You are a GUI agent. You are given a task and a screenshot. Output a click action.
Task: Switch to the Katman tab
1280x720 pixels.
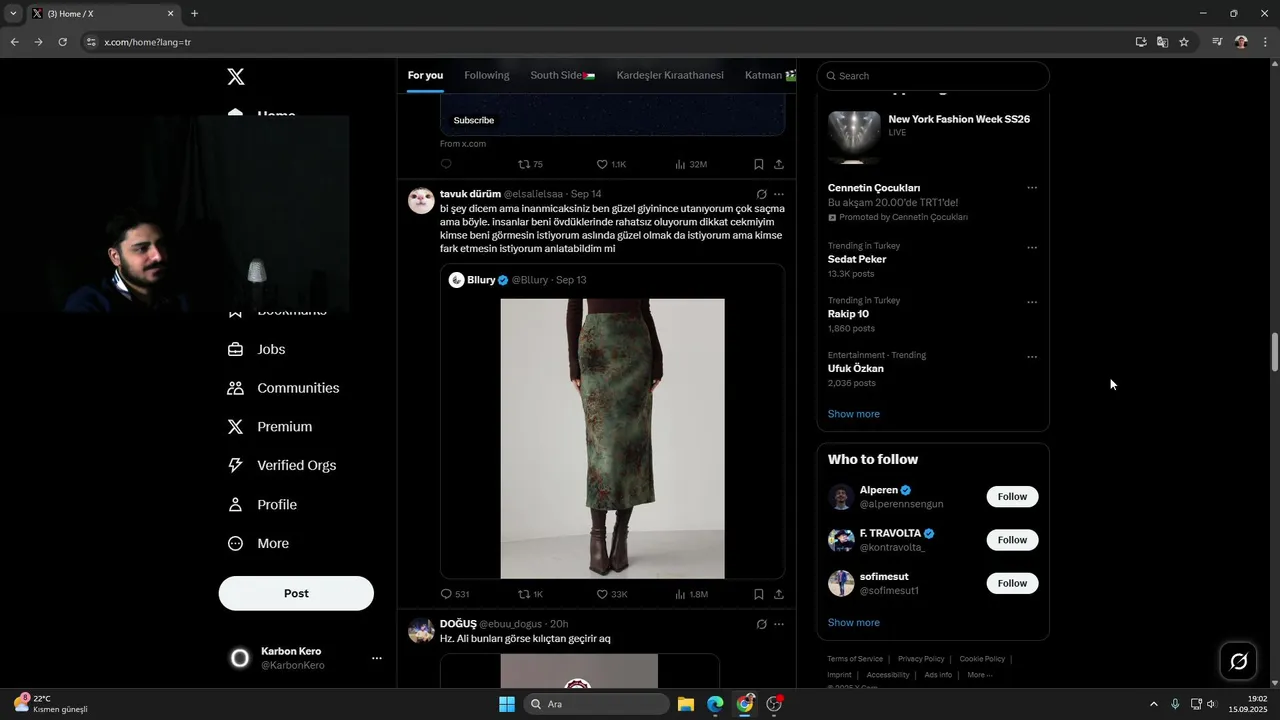pyautogui.click(x=770, y=75)
